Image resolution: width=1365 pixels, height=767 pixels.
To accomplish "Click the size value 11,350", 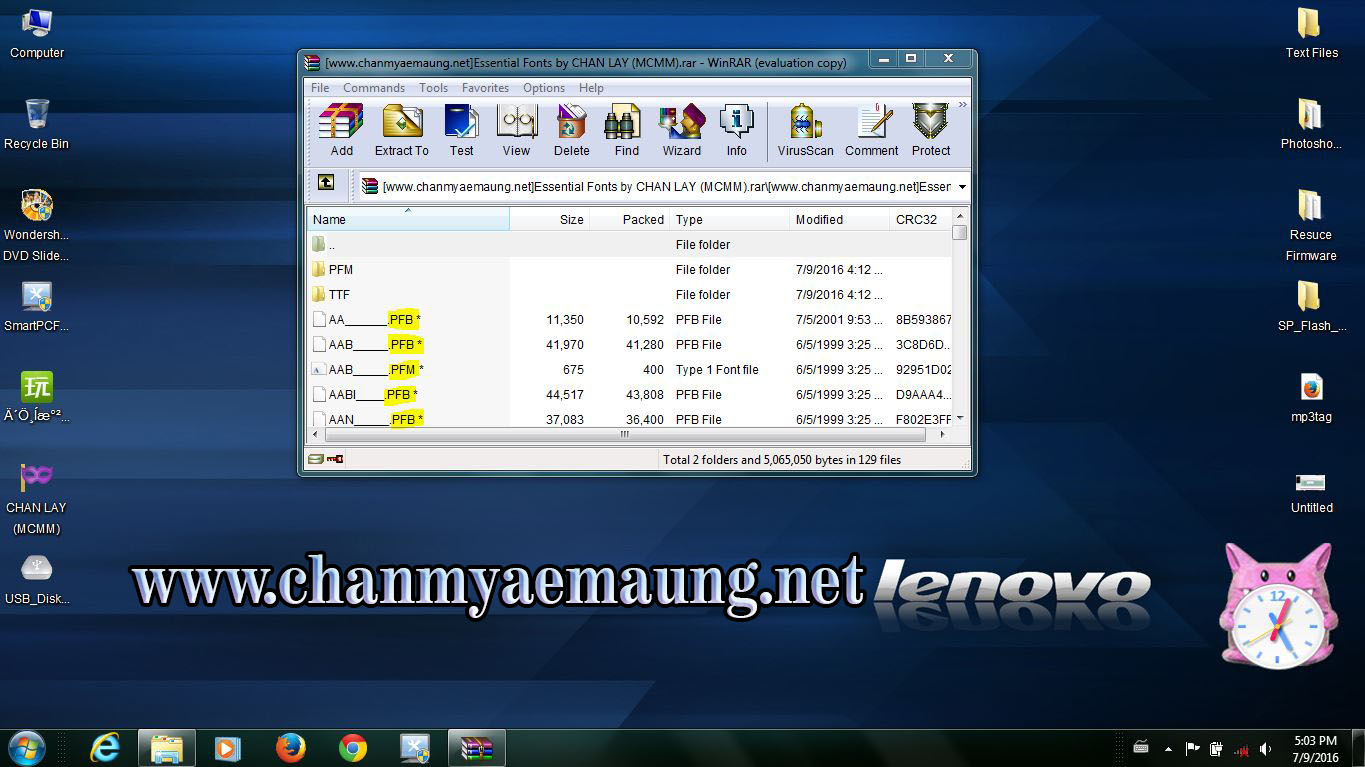I will 565,320.
